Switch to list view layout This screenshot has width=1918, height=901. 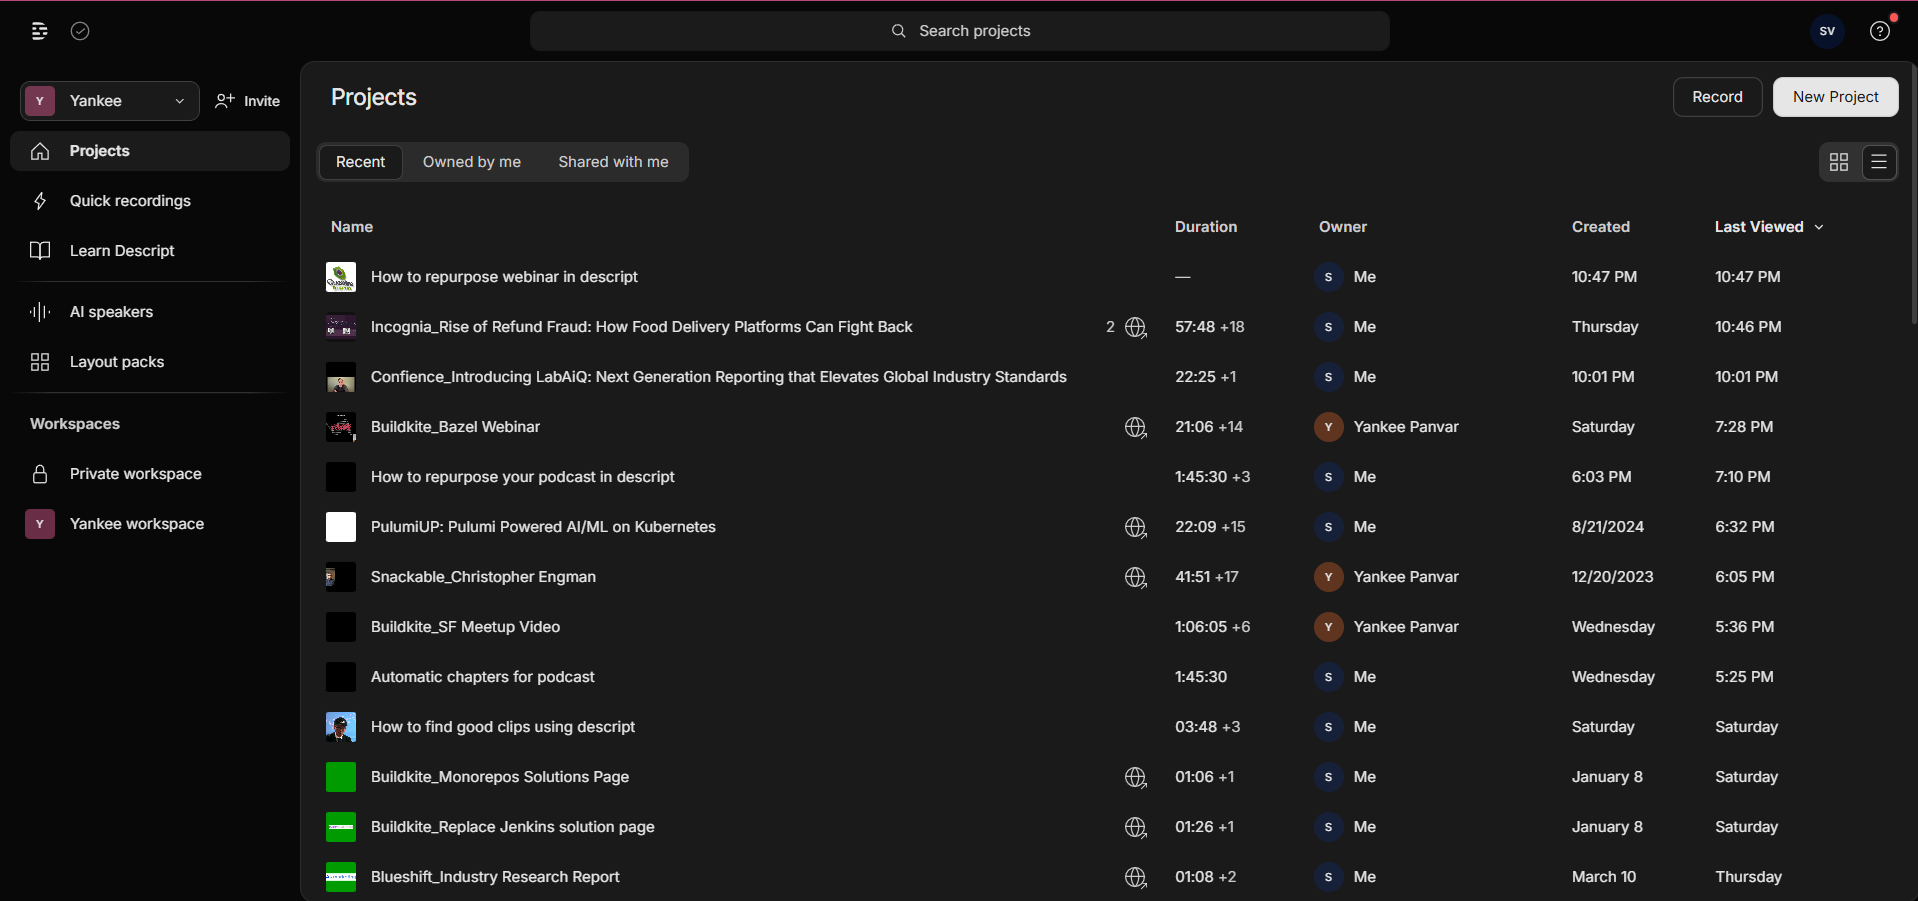click(x=1879, y=162)
